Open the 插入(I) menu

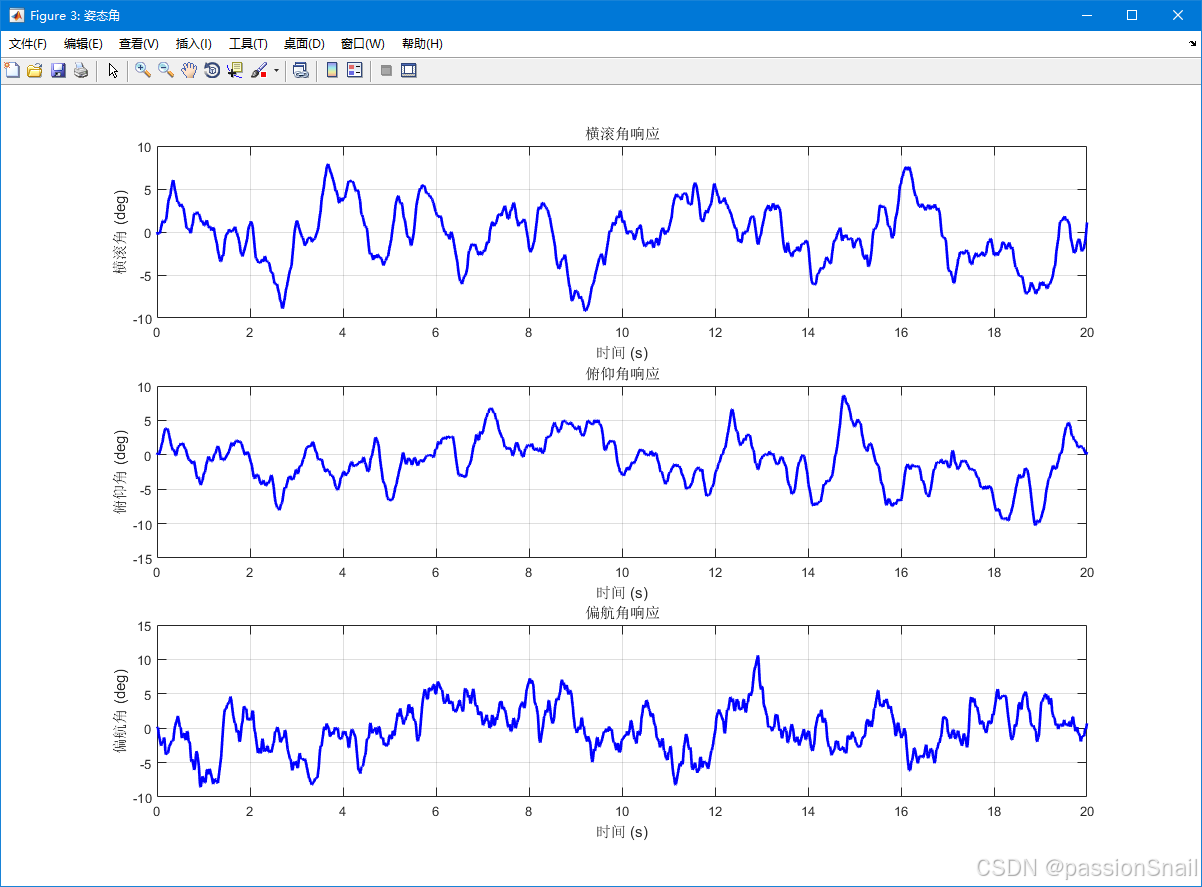tap(194, 44)
